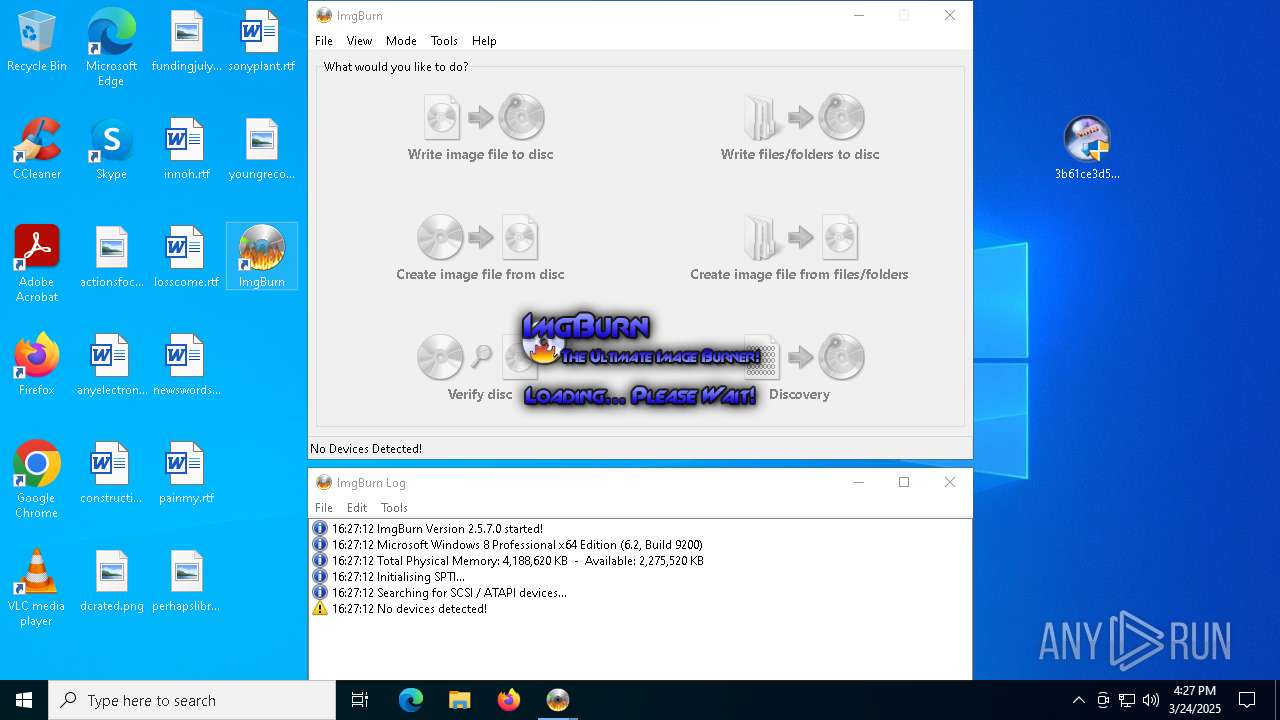Click the No devices detected log warning
Image resolution: width=1280 pixels, height=720 pixels.
409,609
